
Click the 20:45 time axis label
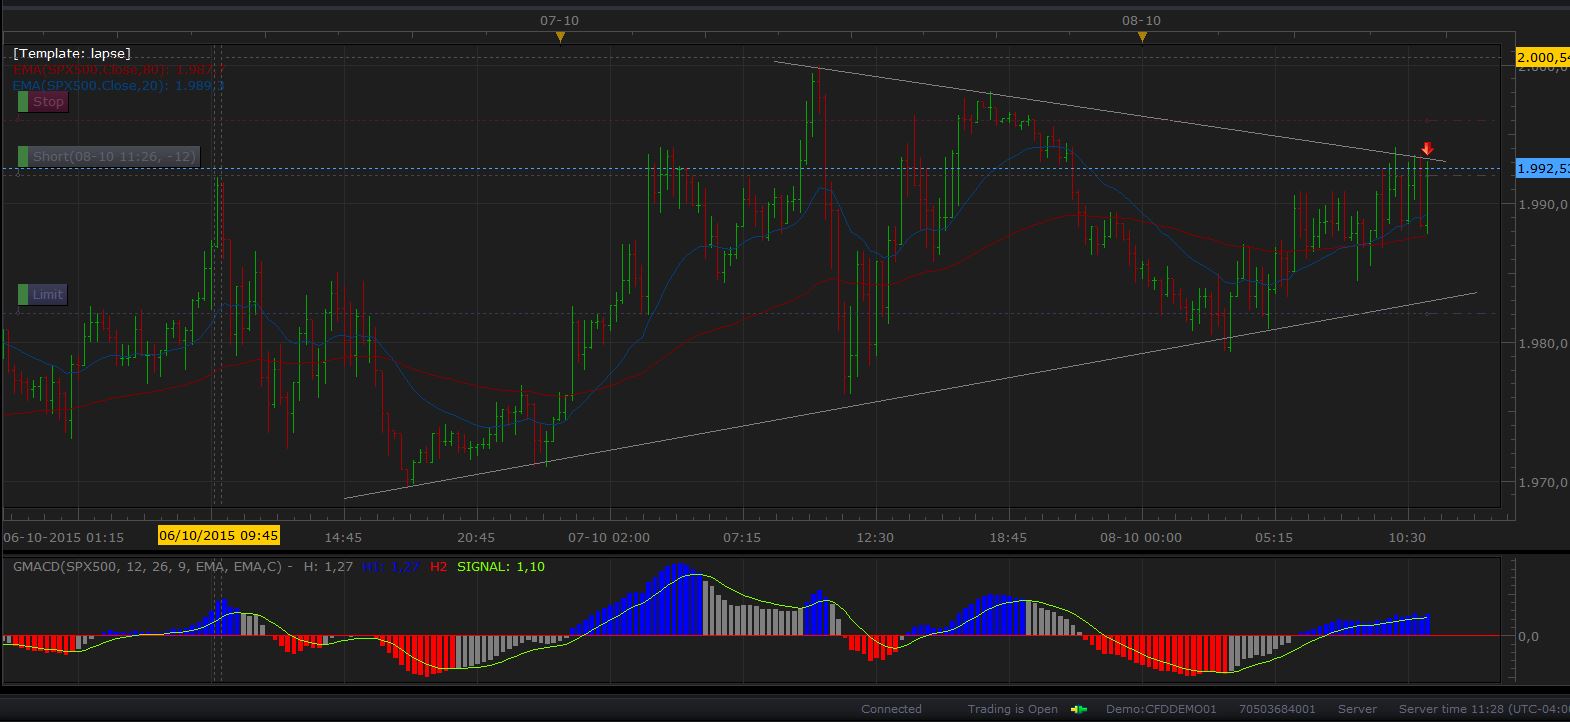476,537
